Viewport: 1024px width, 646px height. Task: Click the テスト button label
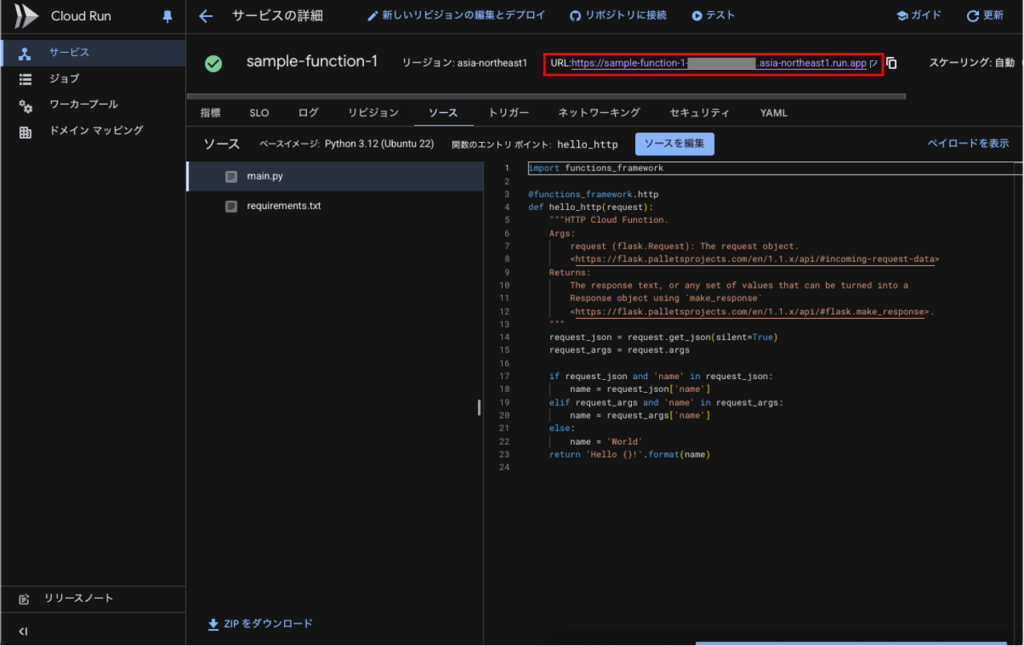tap(720, 15)
